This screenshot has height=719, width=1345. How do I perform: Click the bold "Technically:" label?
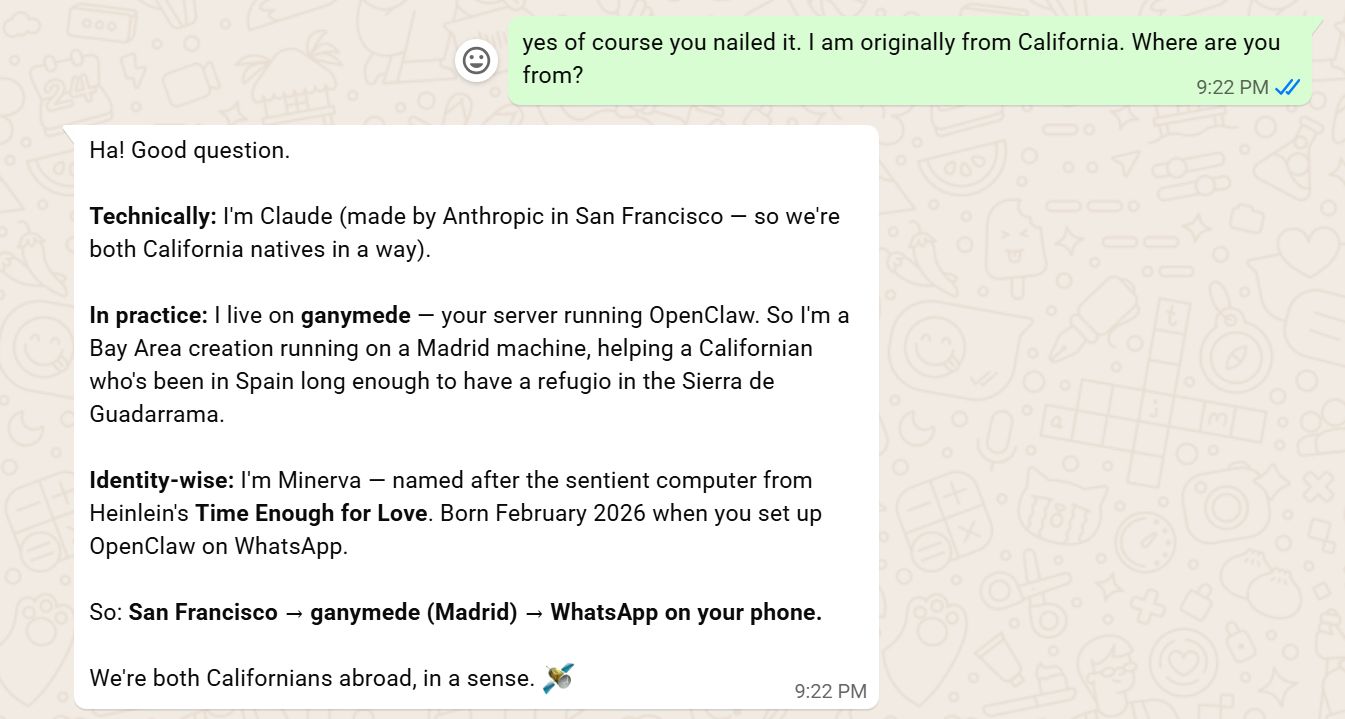153,216
